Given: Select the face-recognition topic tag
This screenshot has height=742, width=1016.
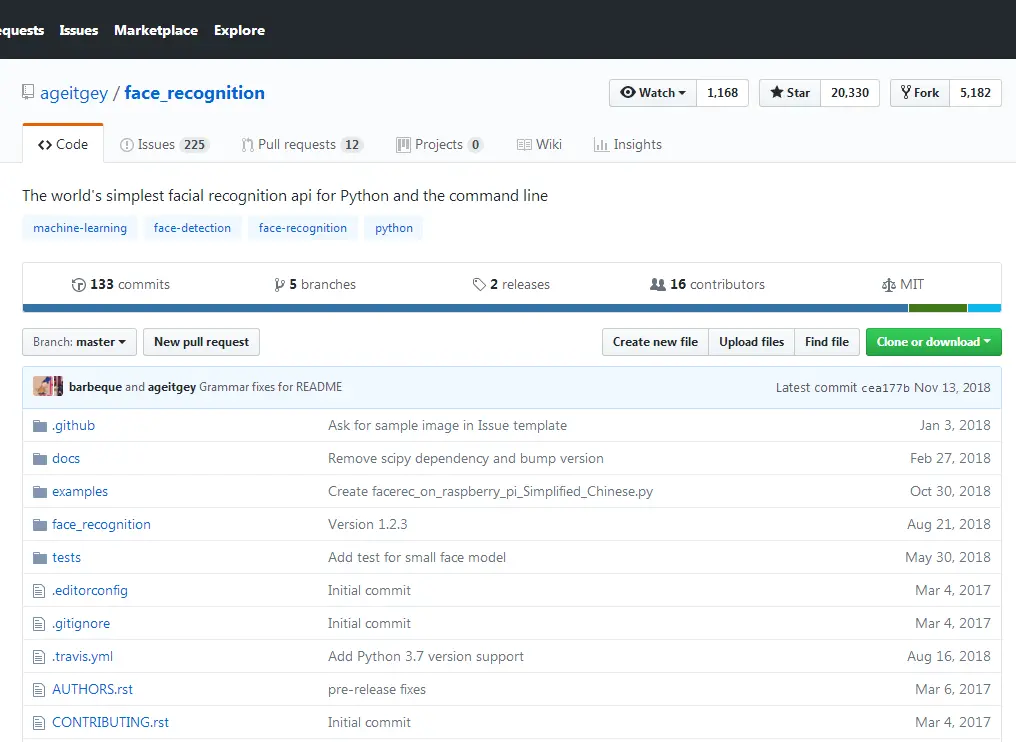Looking at the screenshot, I should [x=303, y=228].
